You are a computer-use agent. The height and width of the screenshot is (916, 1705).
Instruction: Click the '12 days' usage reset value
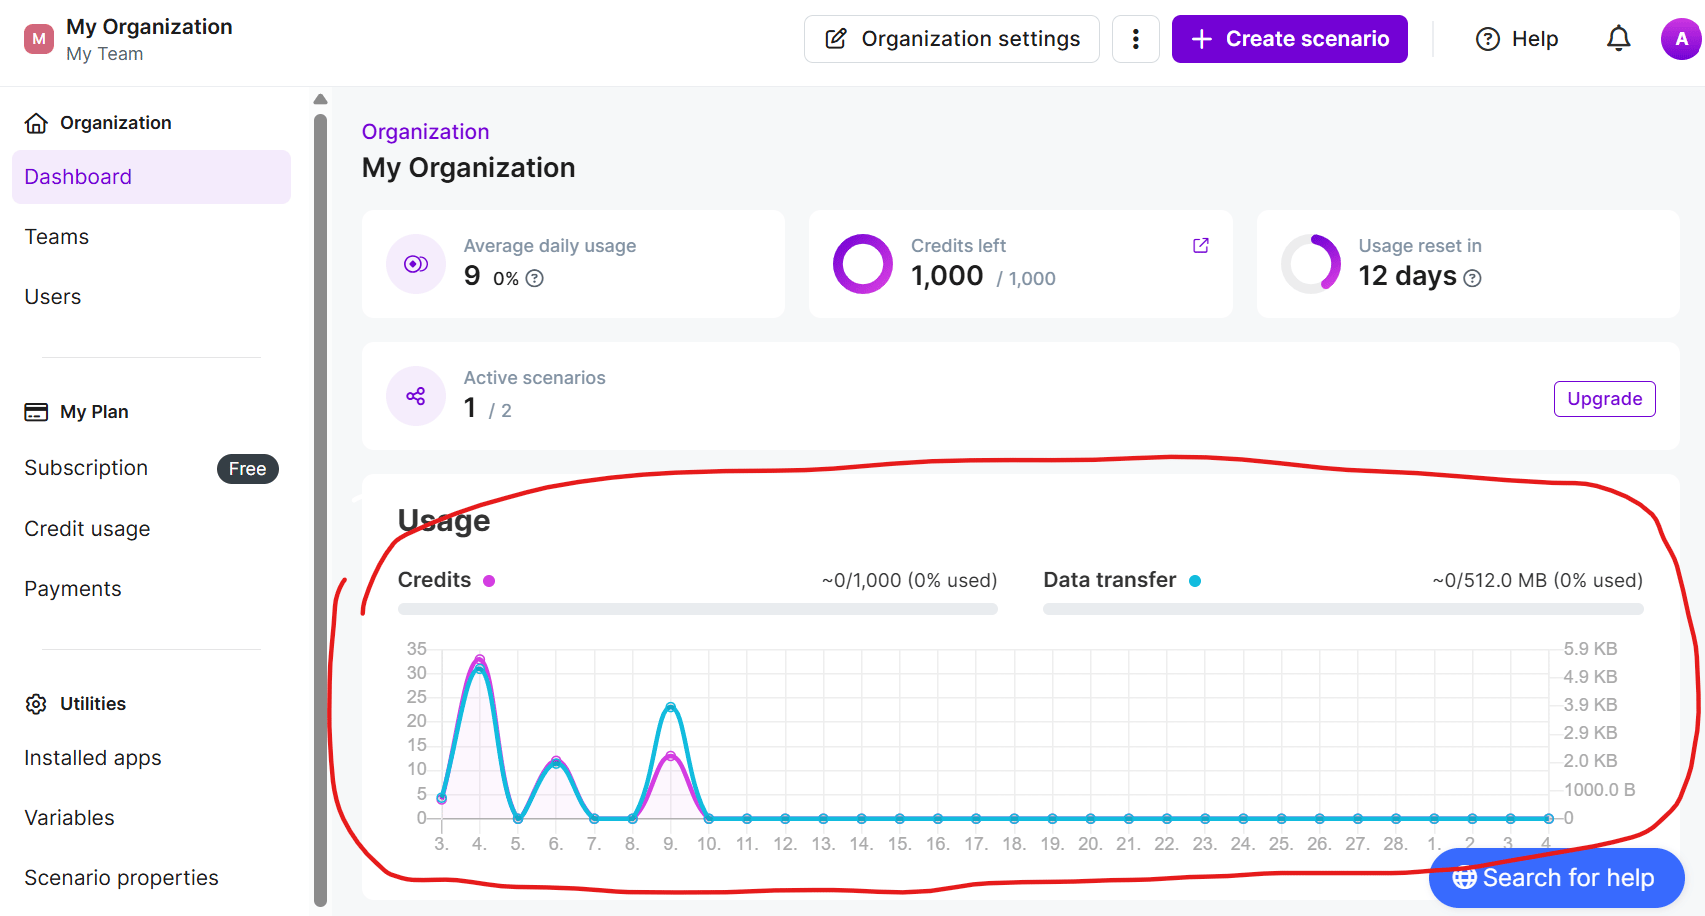[x=1407, y=276]
